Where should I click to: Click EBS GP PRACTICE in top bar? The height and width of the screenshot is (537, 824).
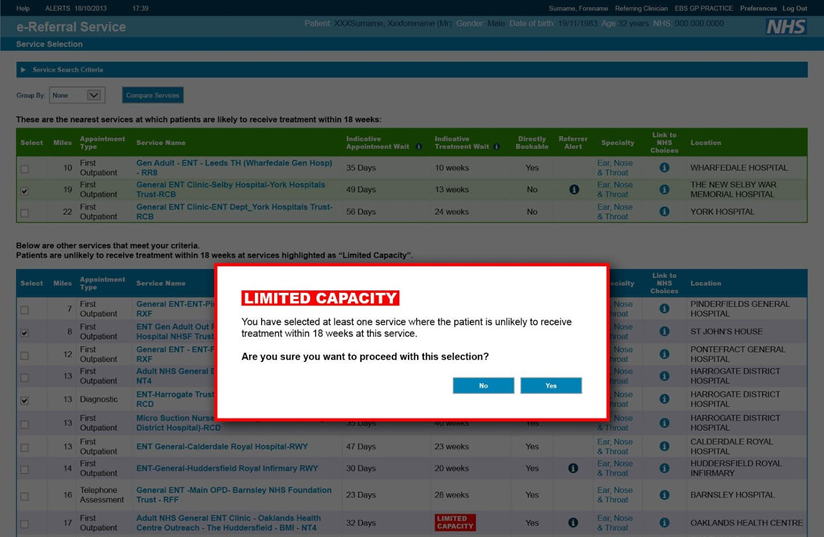point(704,8)
